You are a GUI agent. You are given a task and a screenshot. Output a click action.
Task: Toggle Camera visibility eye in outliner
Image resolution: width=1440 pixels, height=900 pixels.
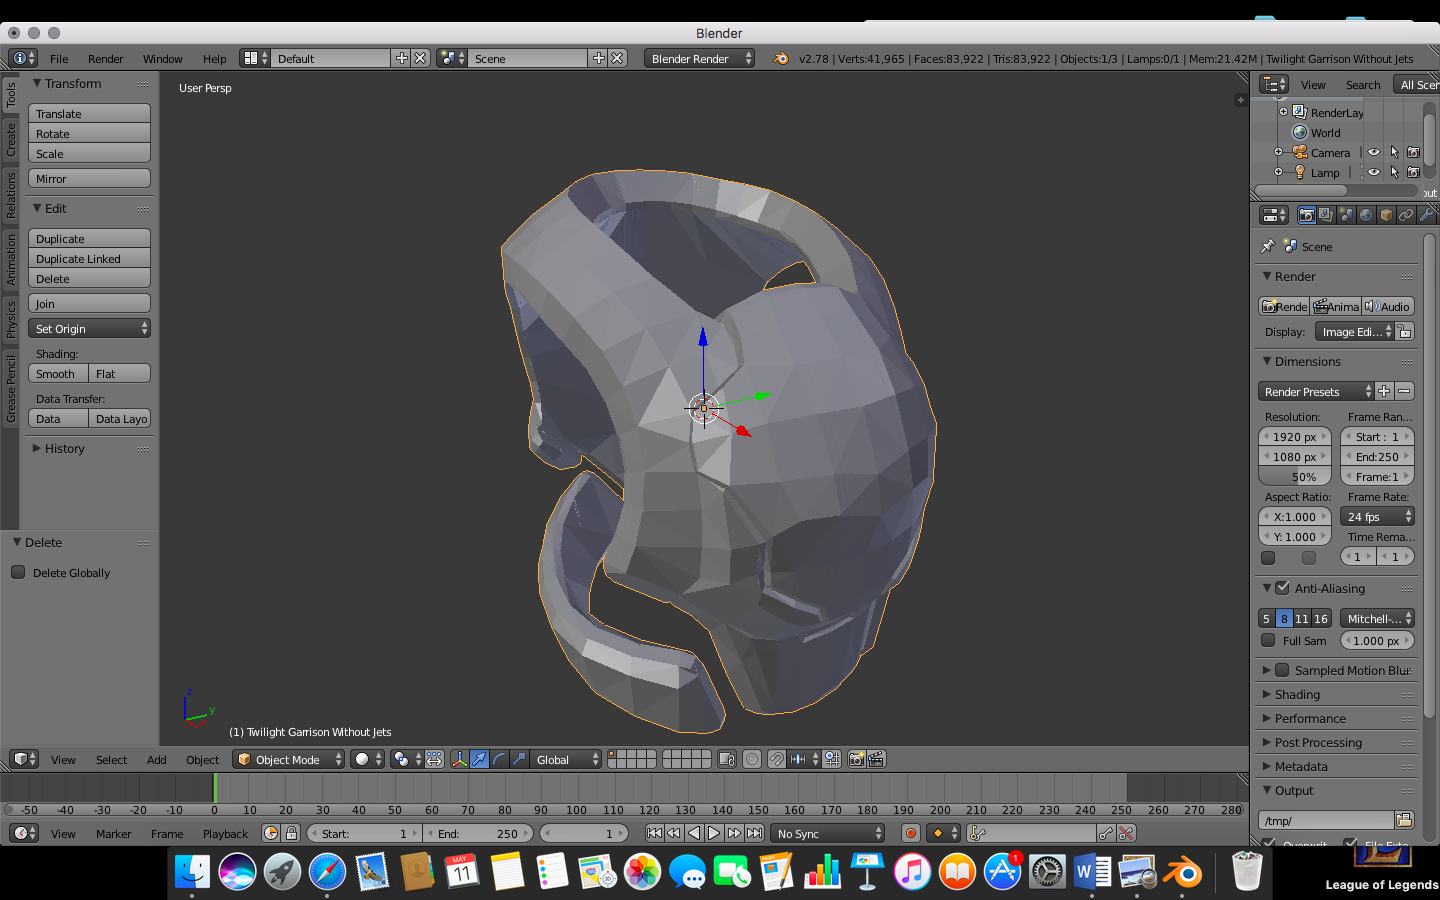coord(1374,152)
